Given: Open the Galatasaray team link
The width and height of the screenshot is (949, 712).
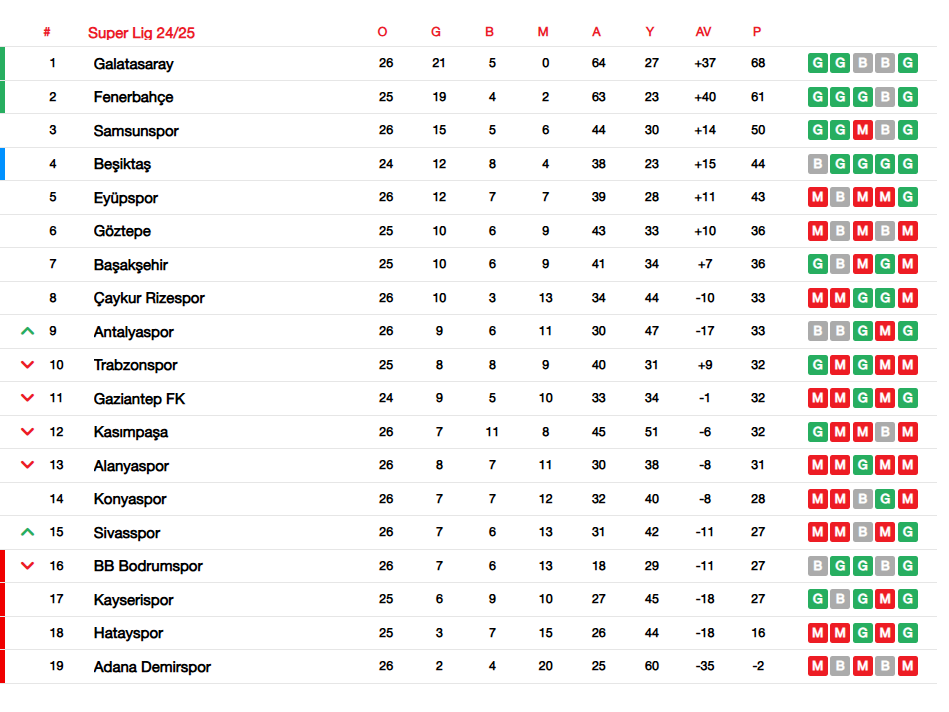Looking at the screenshot, I should [133, 64].
